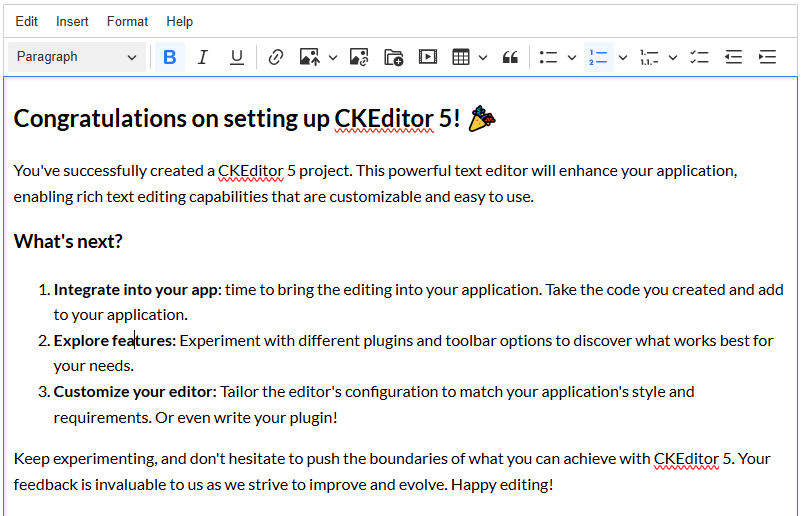The height and width of the screenshot is (516, 805).
Task: Expand the insert table dropdown arrow
Action: 483,58
